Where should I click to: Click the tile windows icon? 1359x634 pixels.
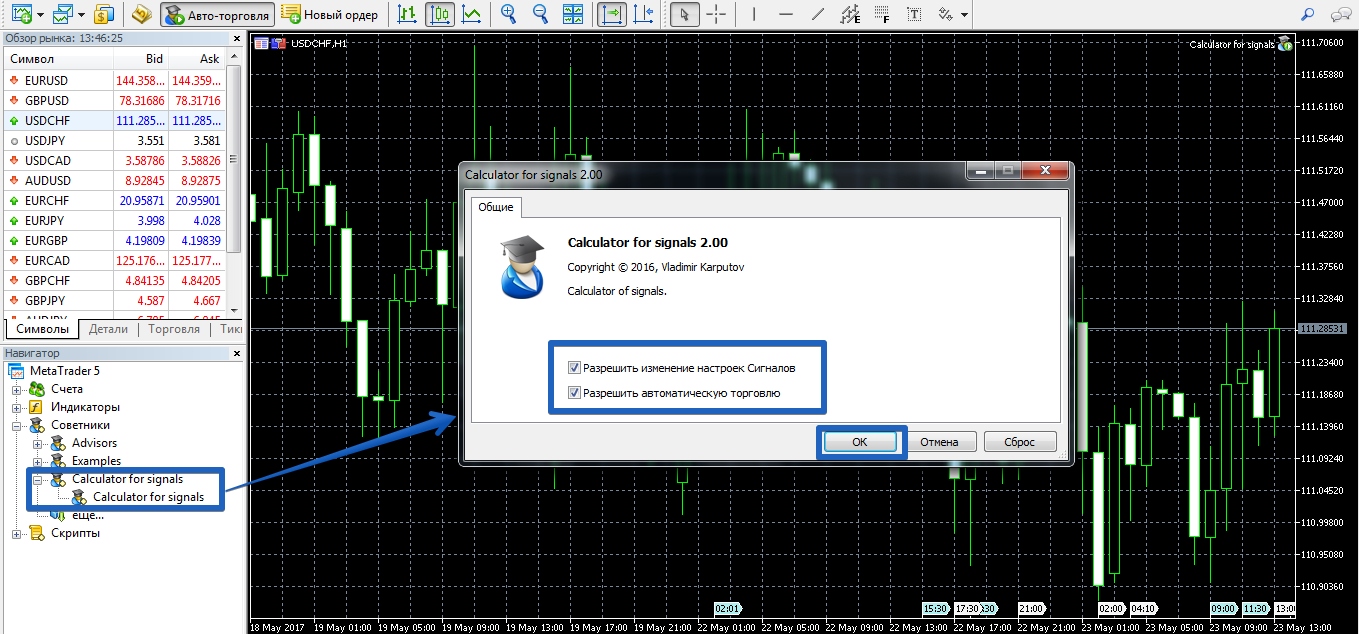[x=573, y=14]
